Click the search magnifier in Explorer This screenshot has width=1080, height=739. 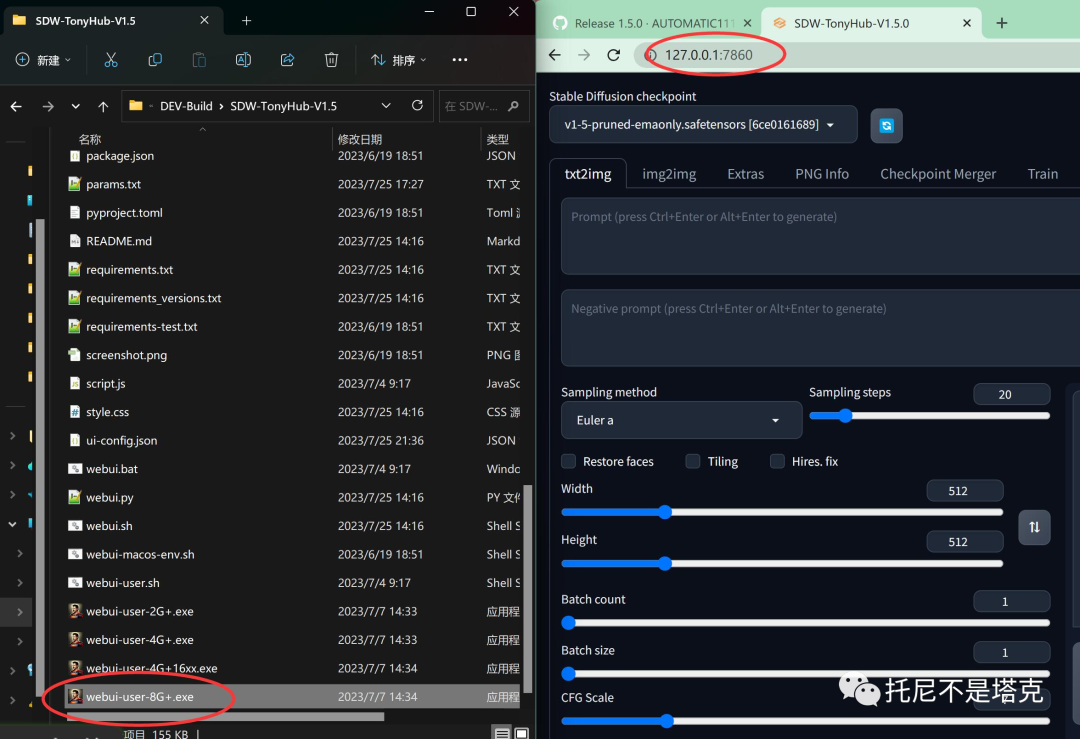[x=513, y=106]
